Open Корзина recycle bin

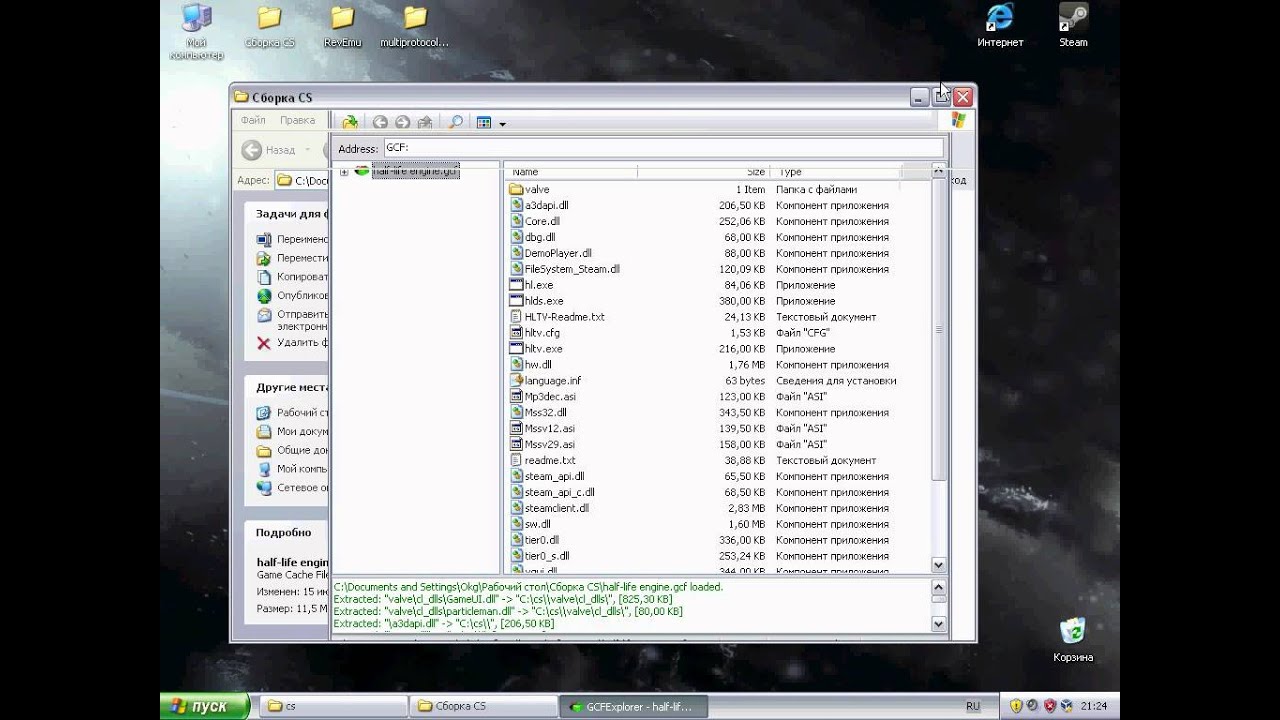(x=1072, y=641)
